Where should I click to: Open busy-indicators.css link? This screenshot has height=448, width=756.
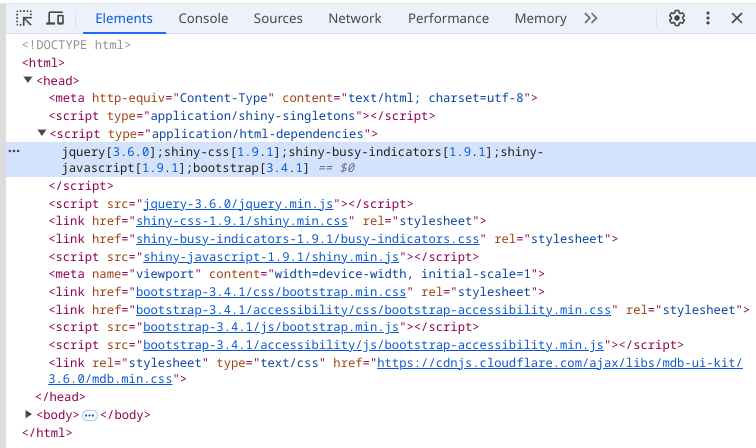[308, 239]
